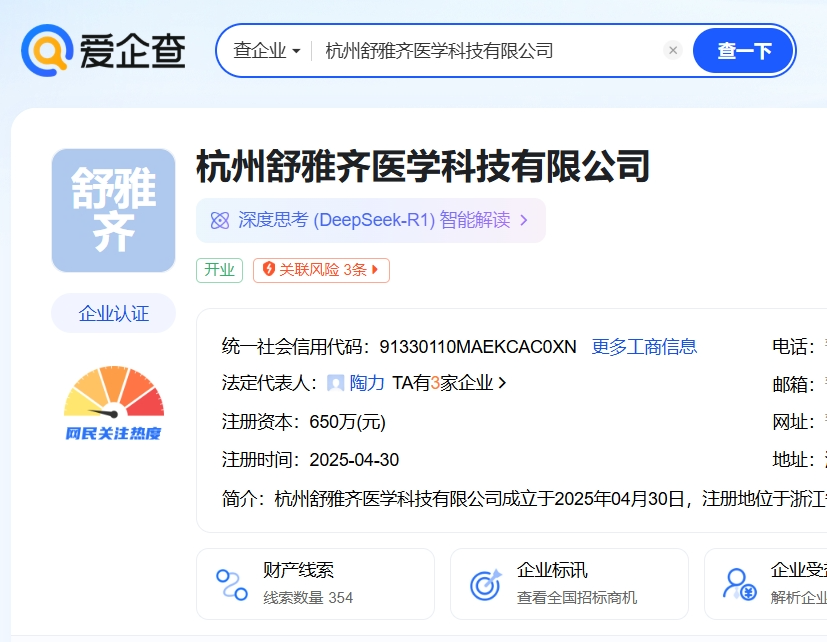Open legal representative 陶力's profile
Screen dimensions: 827x642
367,382
